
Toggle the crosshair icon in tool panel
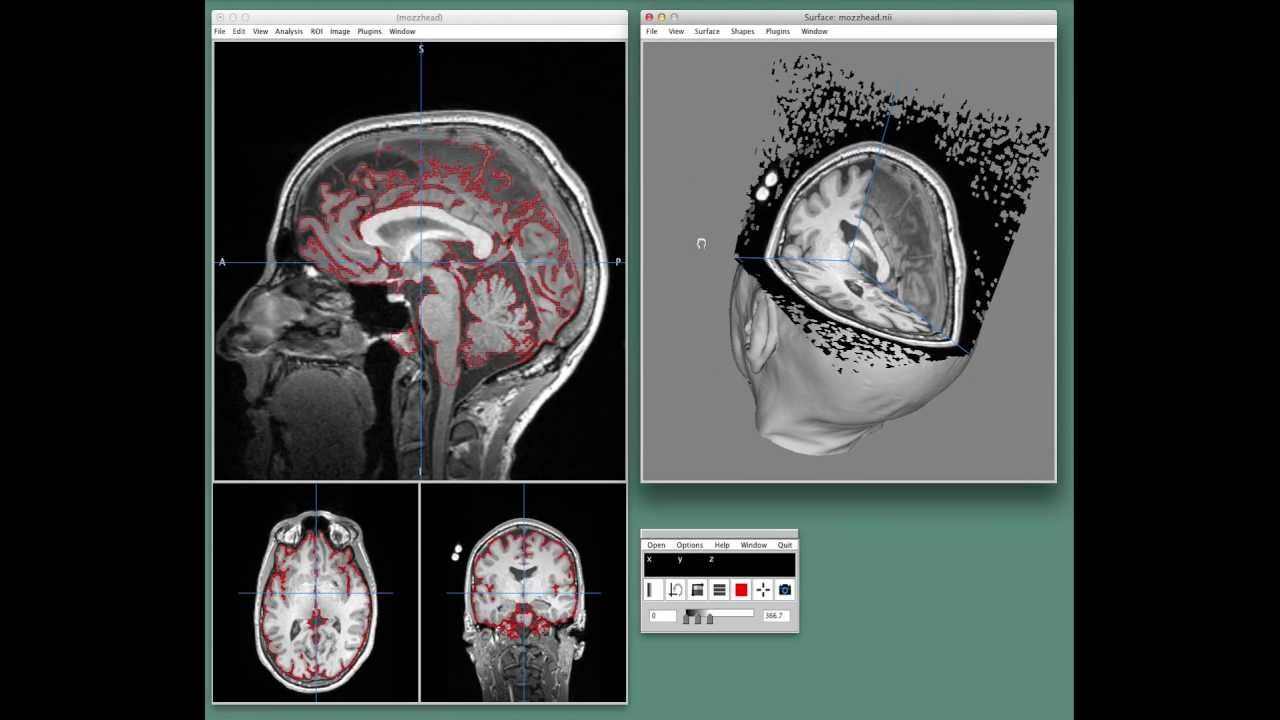pyautogui.click(x=763, y=590)
